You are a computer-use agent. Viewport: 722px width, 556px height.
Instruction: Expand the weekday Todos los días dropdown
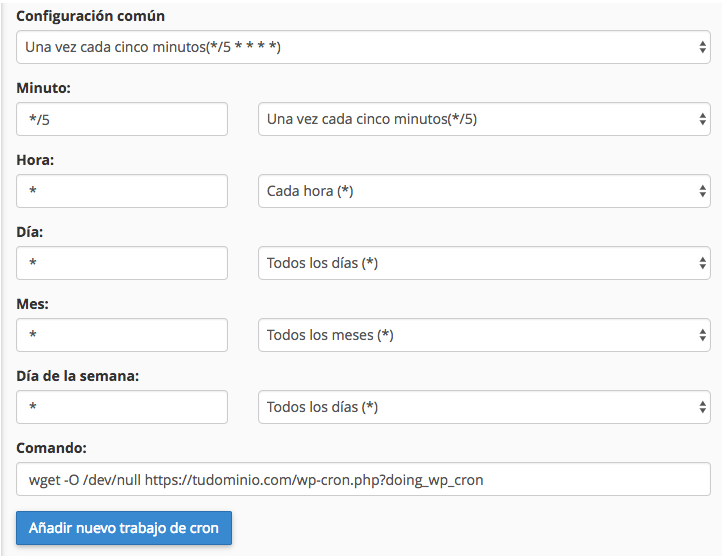(x=484, y=407)
